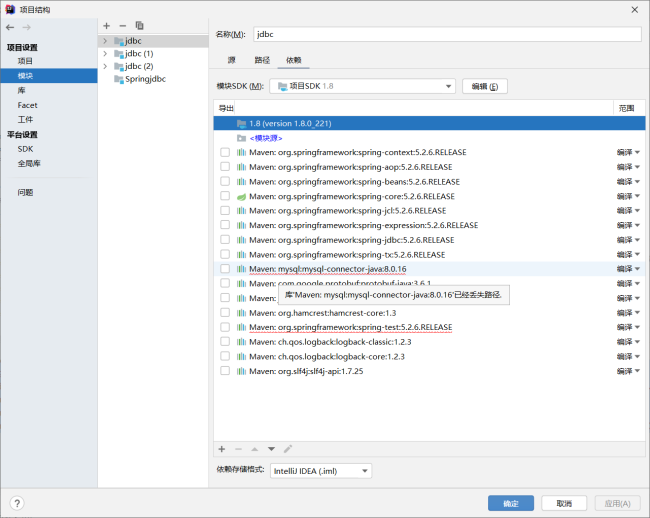
Task: Toggle export checkbox for spring-aop
Action: point(225,167)
